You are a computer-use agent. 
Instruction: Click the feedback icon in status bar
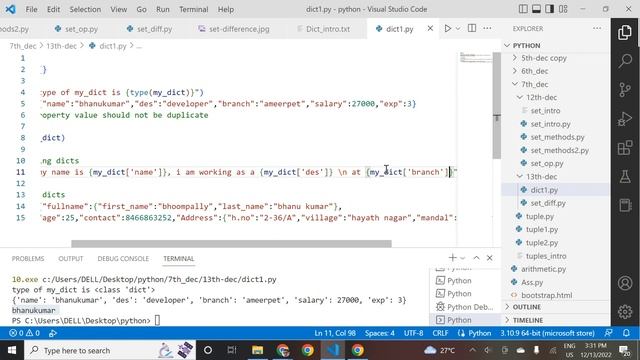608,333
